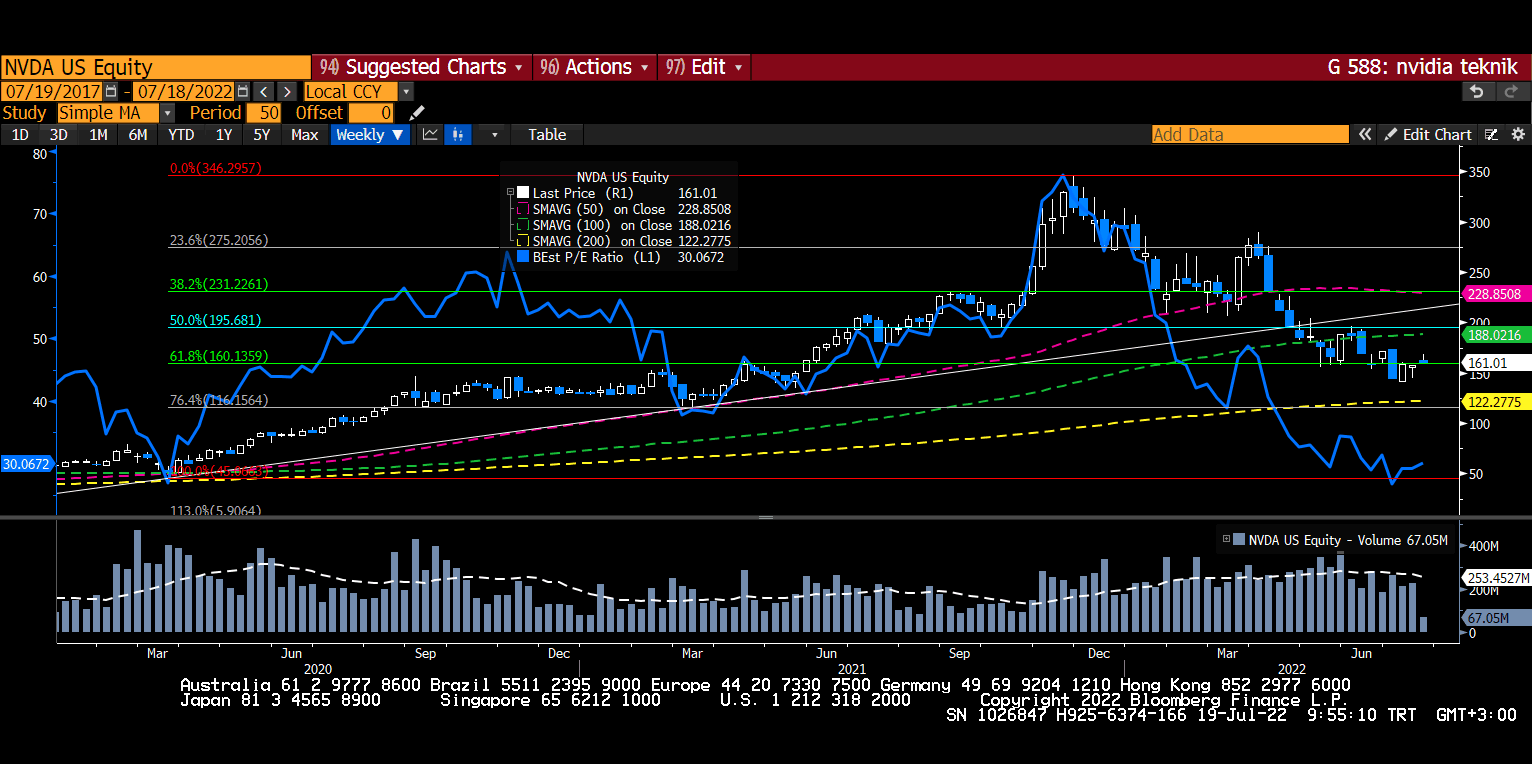The height and width of the screenshot is (764, 1532).
Task: Click the start date 07/19/2017 field
Action: [52, 91]
